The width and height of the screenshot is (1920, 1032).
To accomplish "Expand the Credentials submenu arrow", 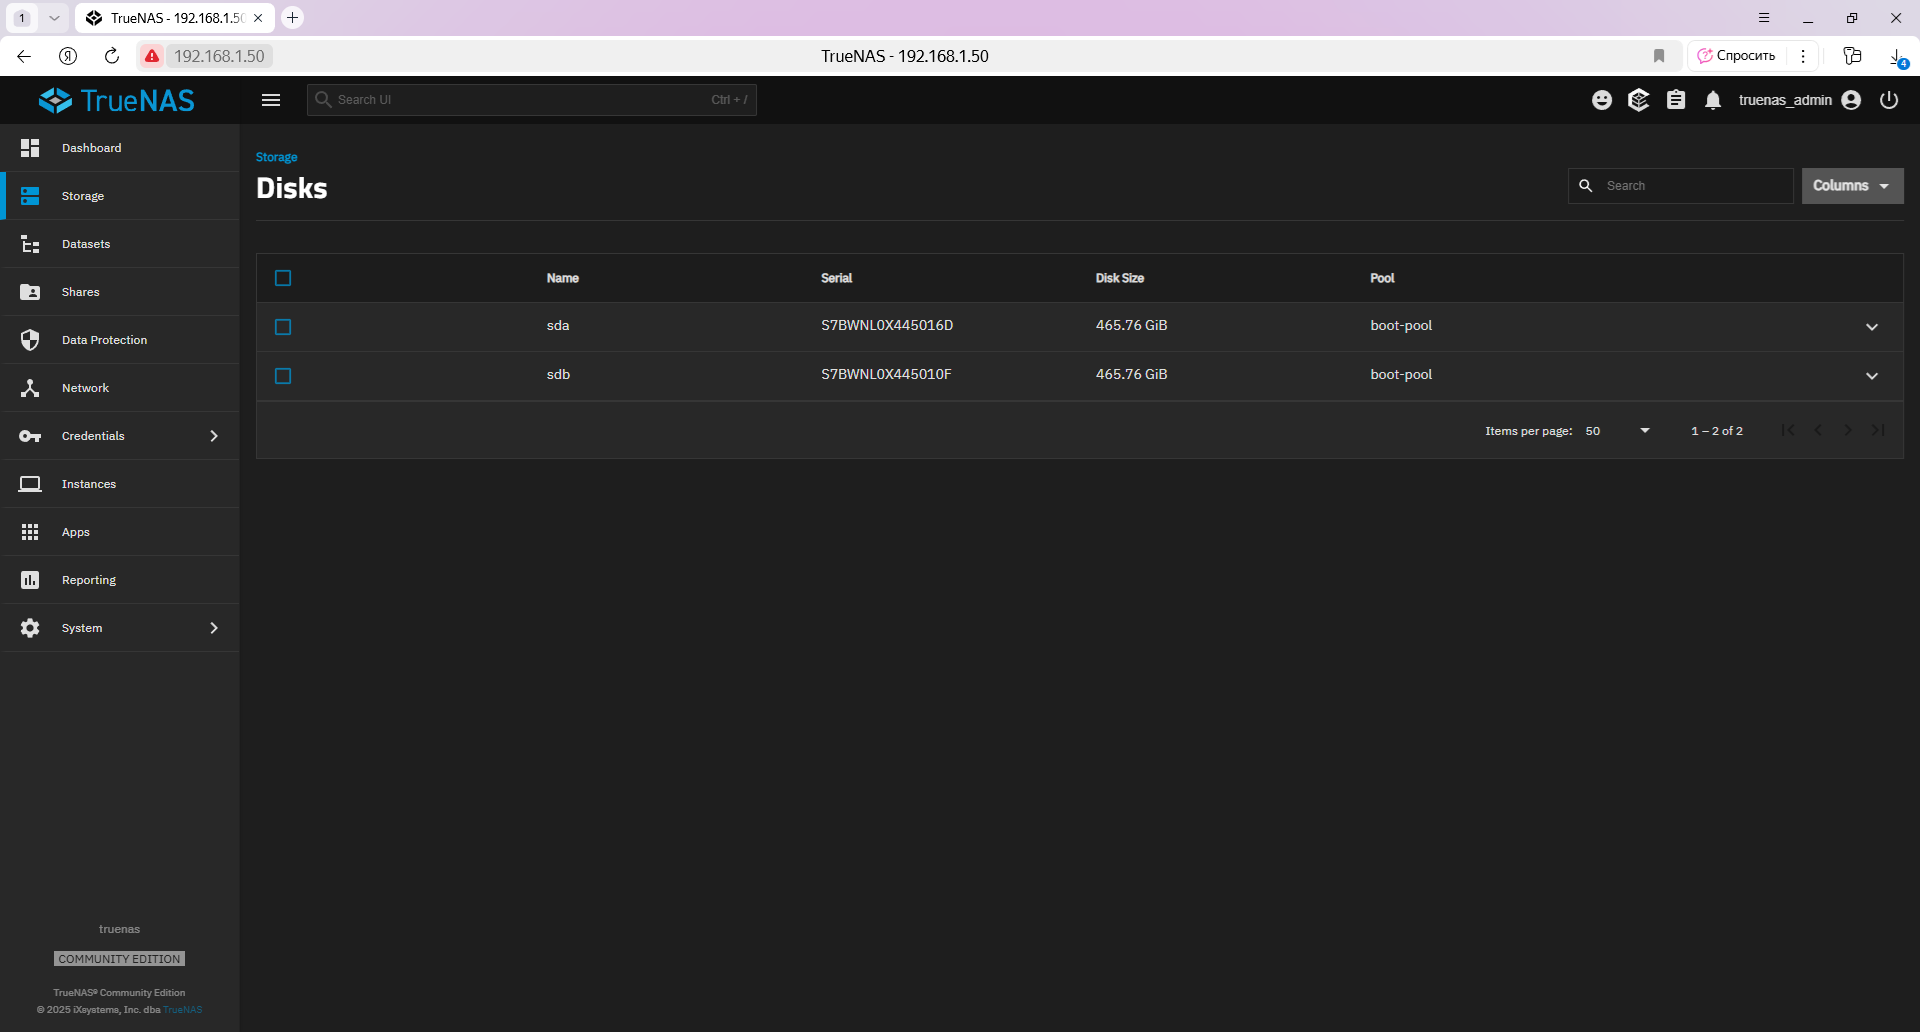I will coord(214,436).
